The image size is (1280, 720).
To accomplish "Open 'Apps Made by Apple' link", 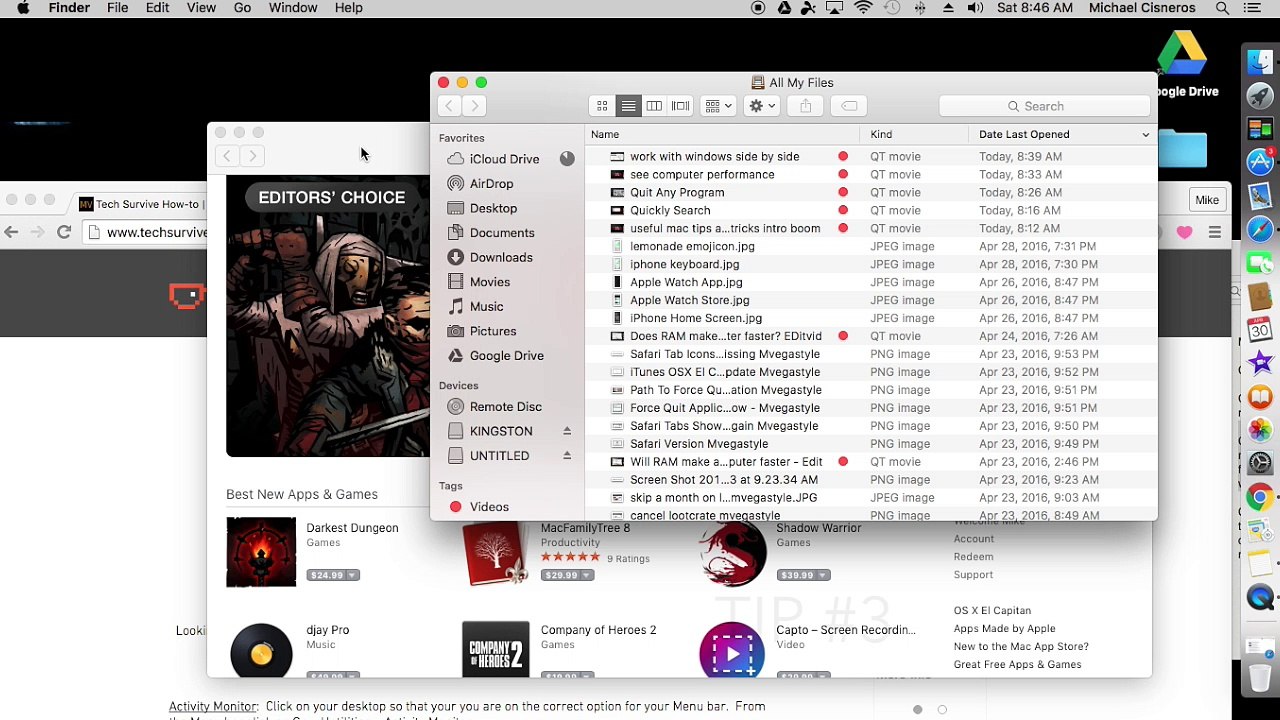I will 1004,629.
